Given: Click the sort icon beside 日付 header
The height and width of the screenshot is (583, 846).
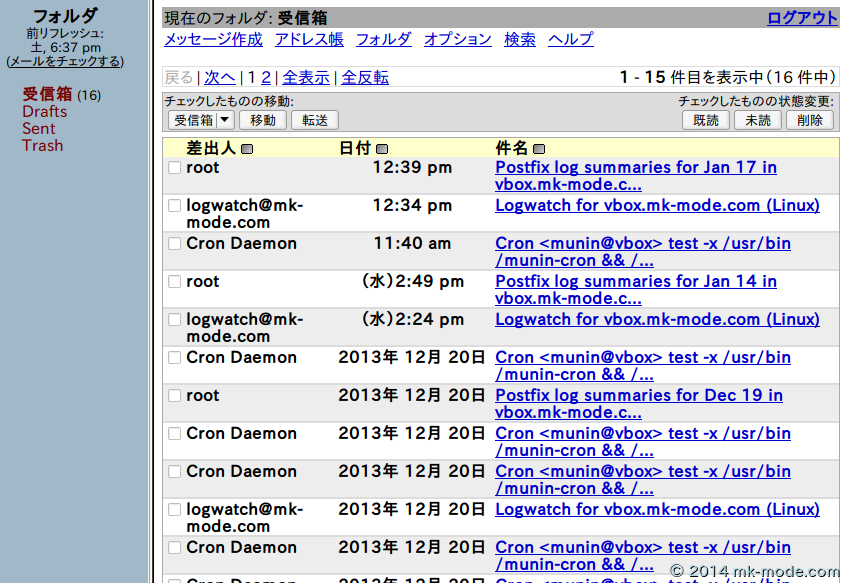Looking at the screenshot, I should point(380,149).
